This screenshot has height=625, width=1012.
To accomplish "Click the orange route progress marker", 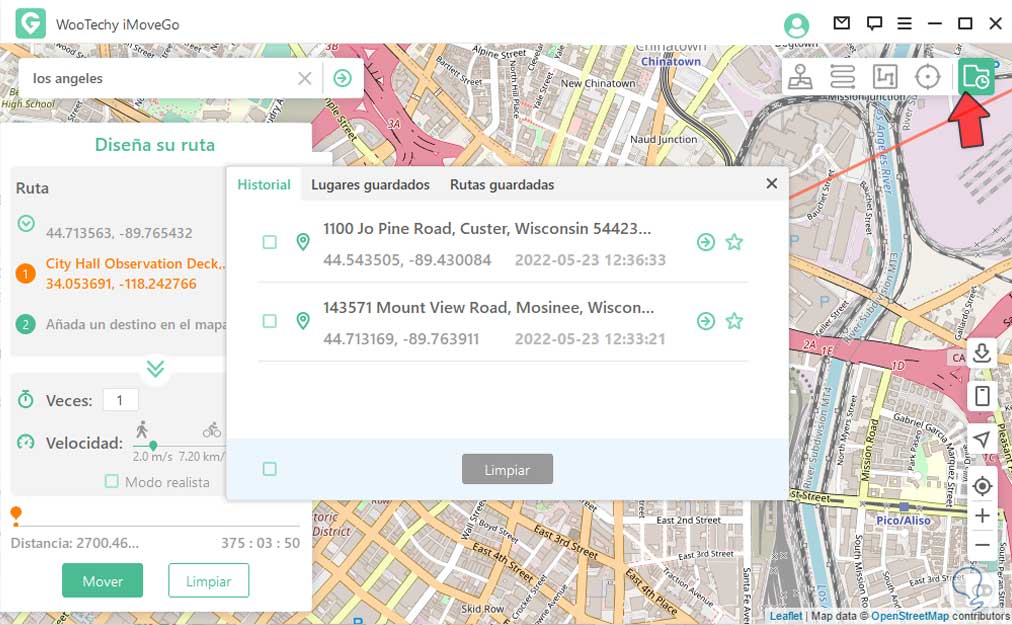I will pyautogui.click(x=16, y=515).
